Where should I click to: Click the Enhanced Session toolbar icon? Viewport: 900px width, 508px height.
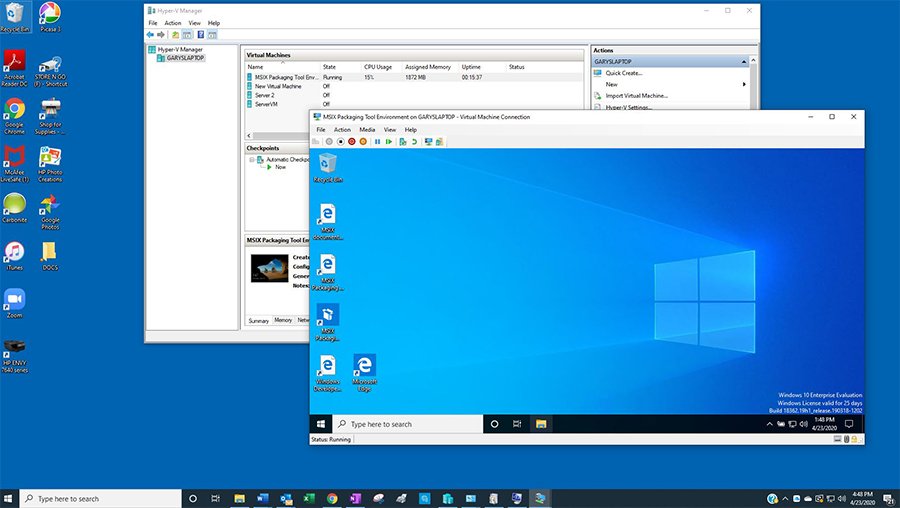tap(429, 142)
